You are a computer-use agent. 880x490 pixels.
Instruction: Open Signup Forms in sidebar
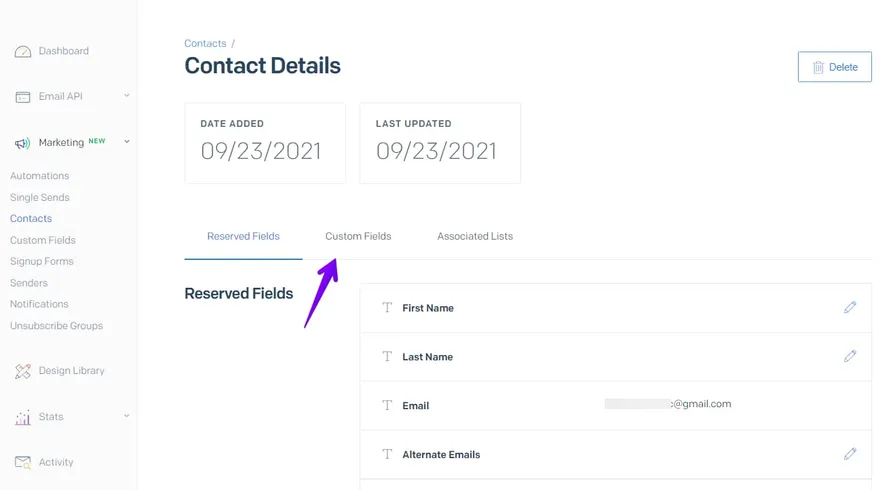pyautogui.click(x=42, y=261)
